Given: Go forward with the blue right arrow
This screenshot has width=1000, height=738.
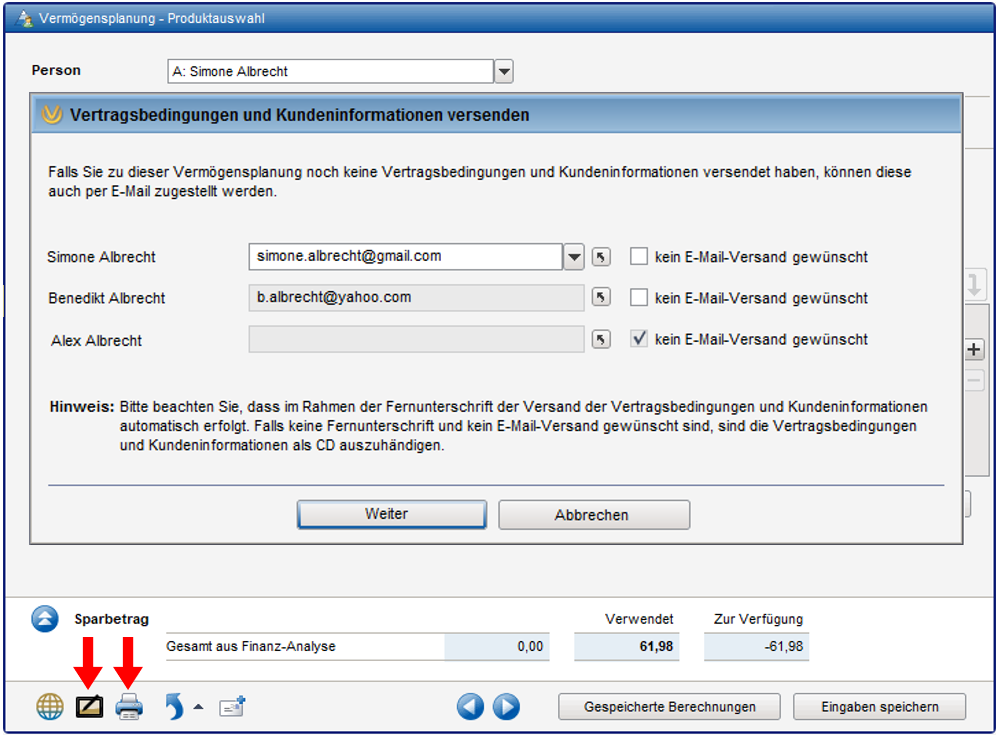Looking at the screenshot, I should (x=506, y=707).
